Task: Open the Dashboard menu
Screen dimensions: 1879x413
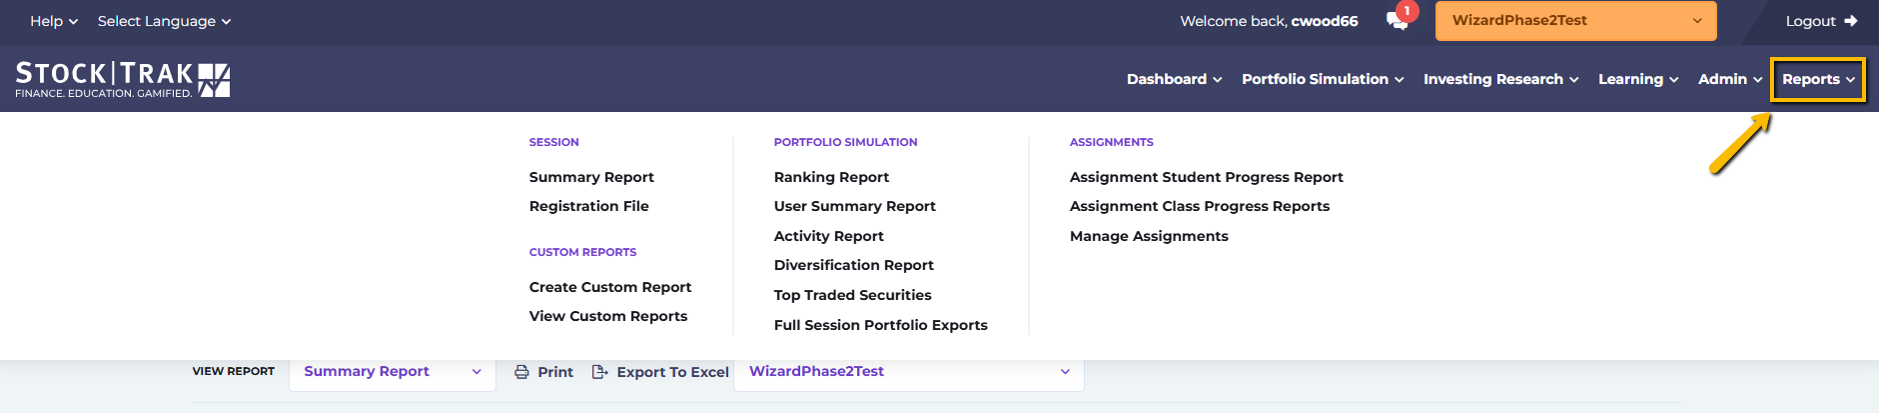Action: click(1174, 79)
